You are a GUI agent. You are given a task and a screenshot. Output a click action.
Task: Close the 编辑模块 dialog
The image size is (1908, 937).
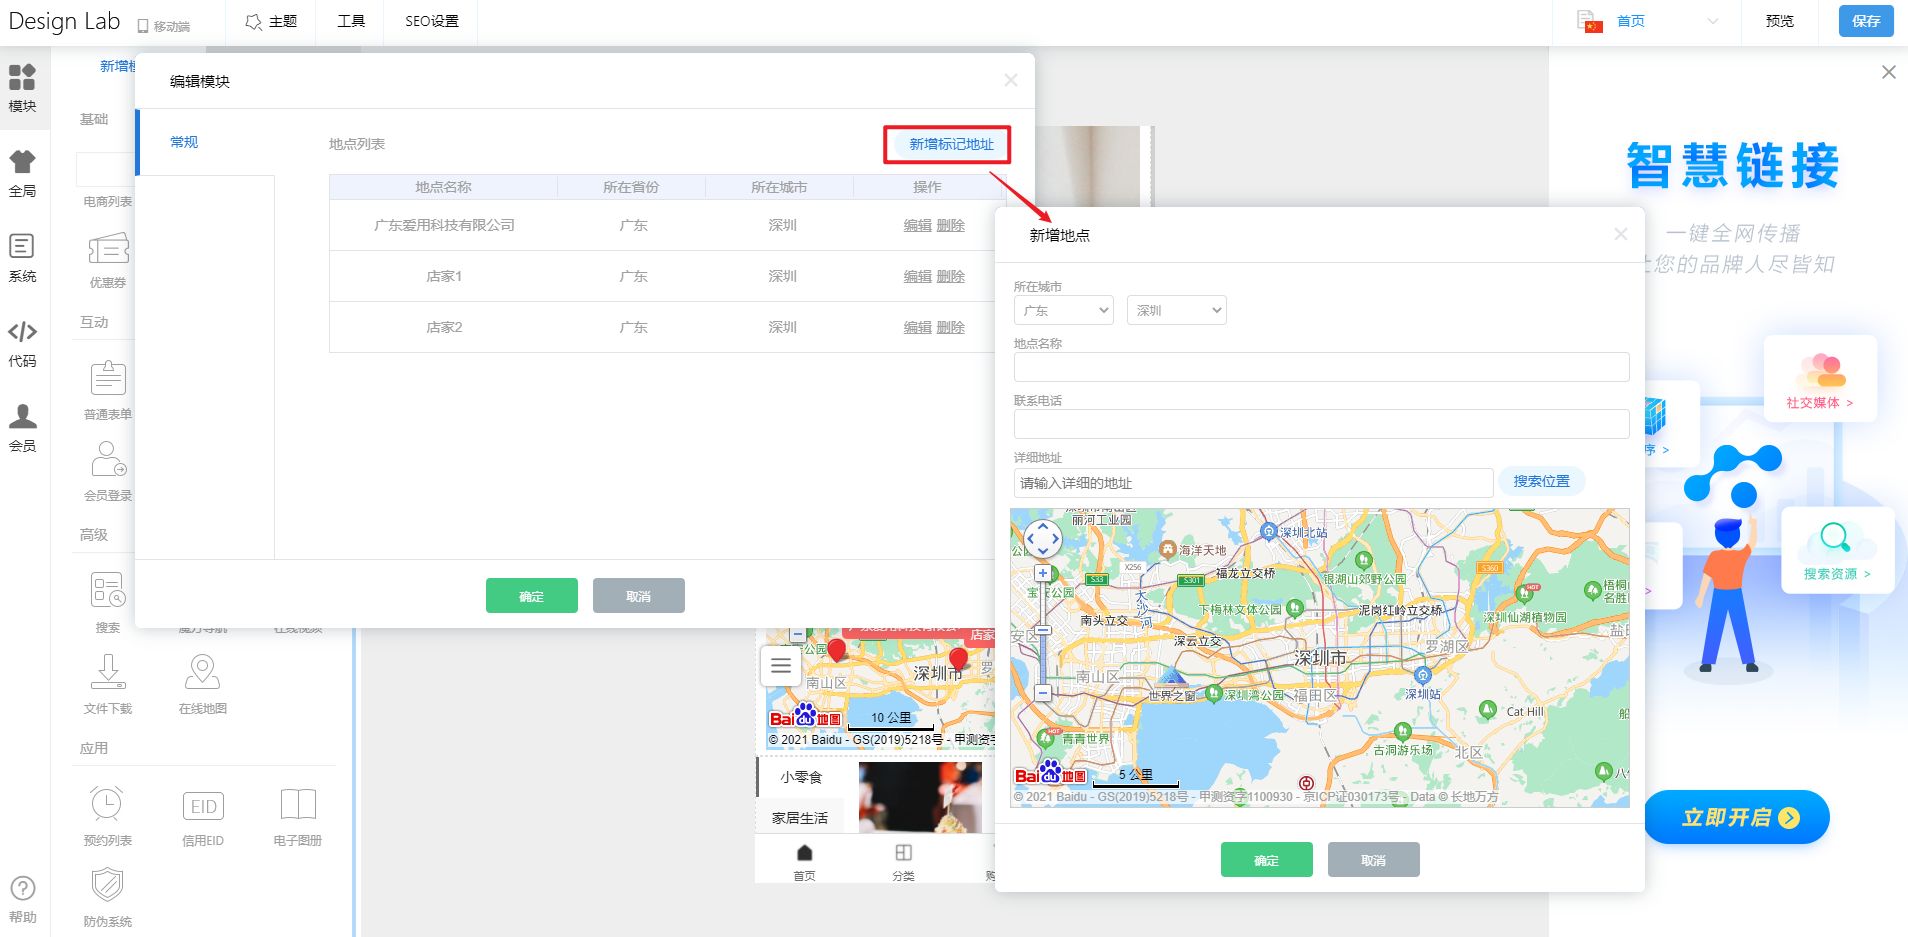point(1011,80)
